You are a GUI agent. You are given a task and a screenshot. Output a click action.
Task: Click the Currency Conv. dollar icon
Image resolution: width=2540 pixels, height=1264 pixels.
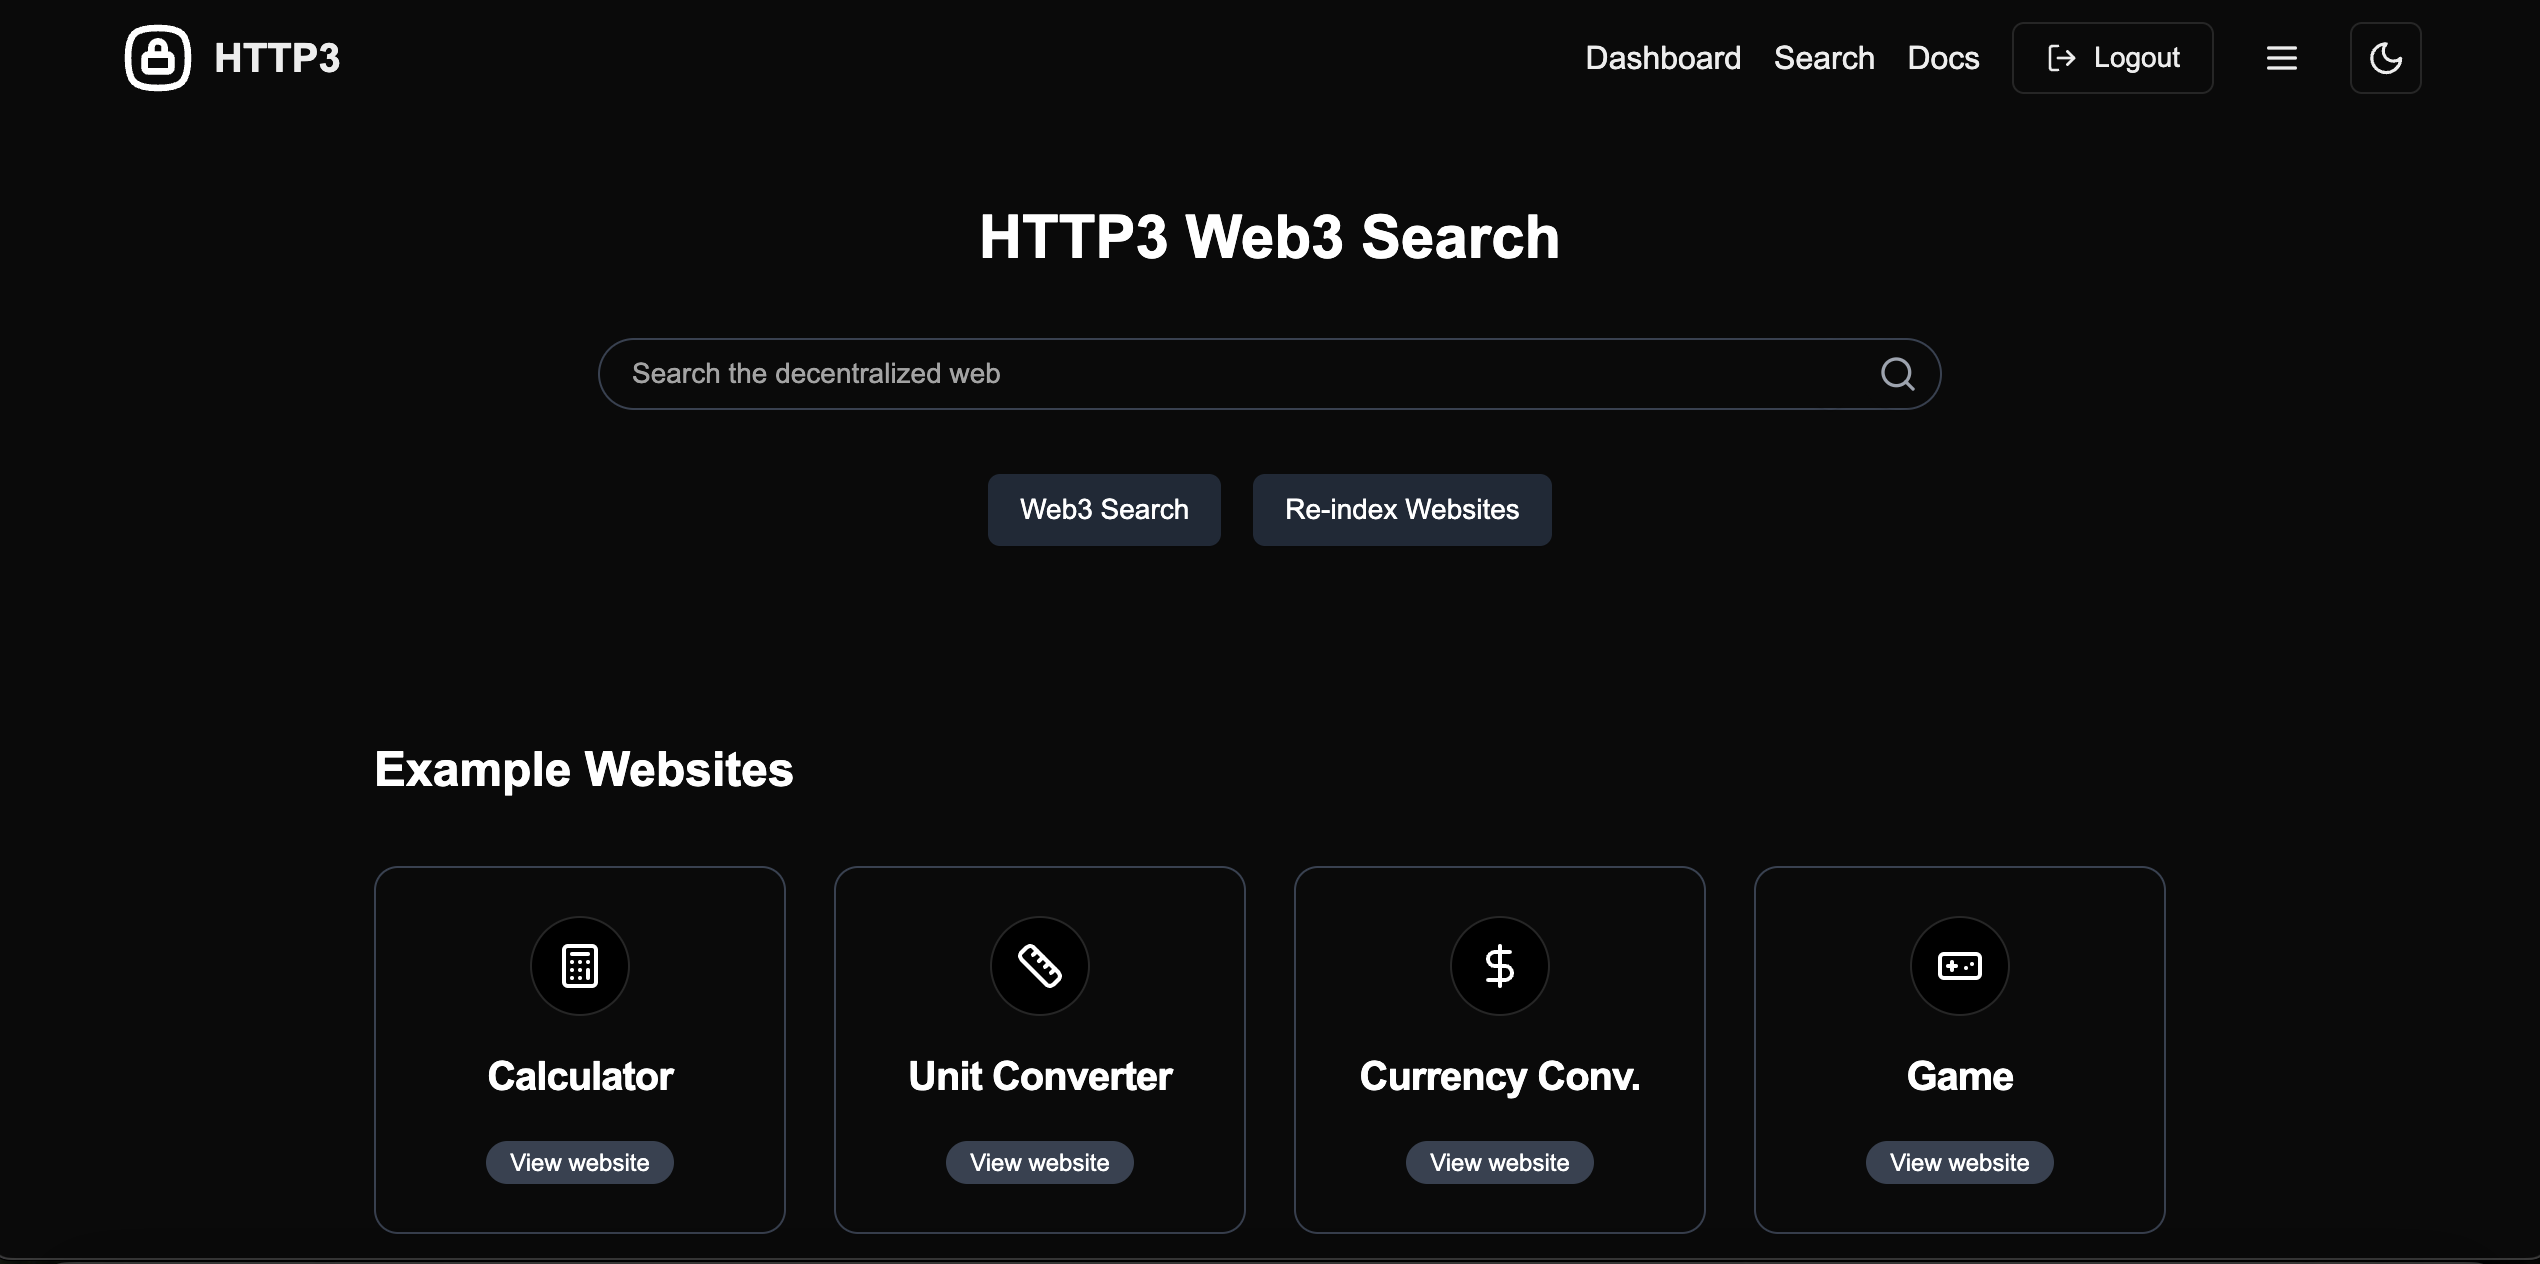tap(1500, 966)
